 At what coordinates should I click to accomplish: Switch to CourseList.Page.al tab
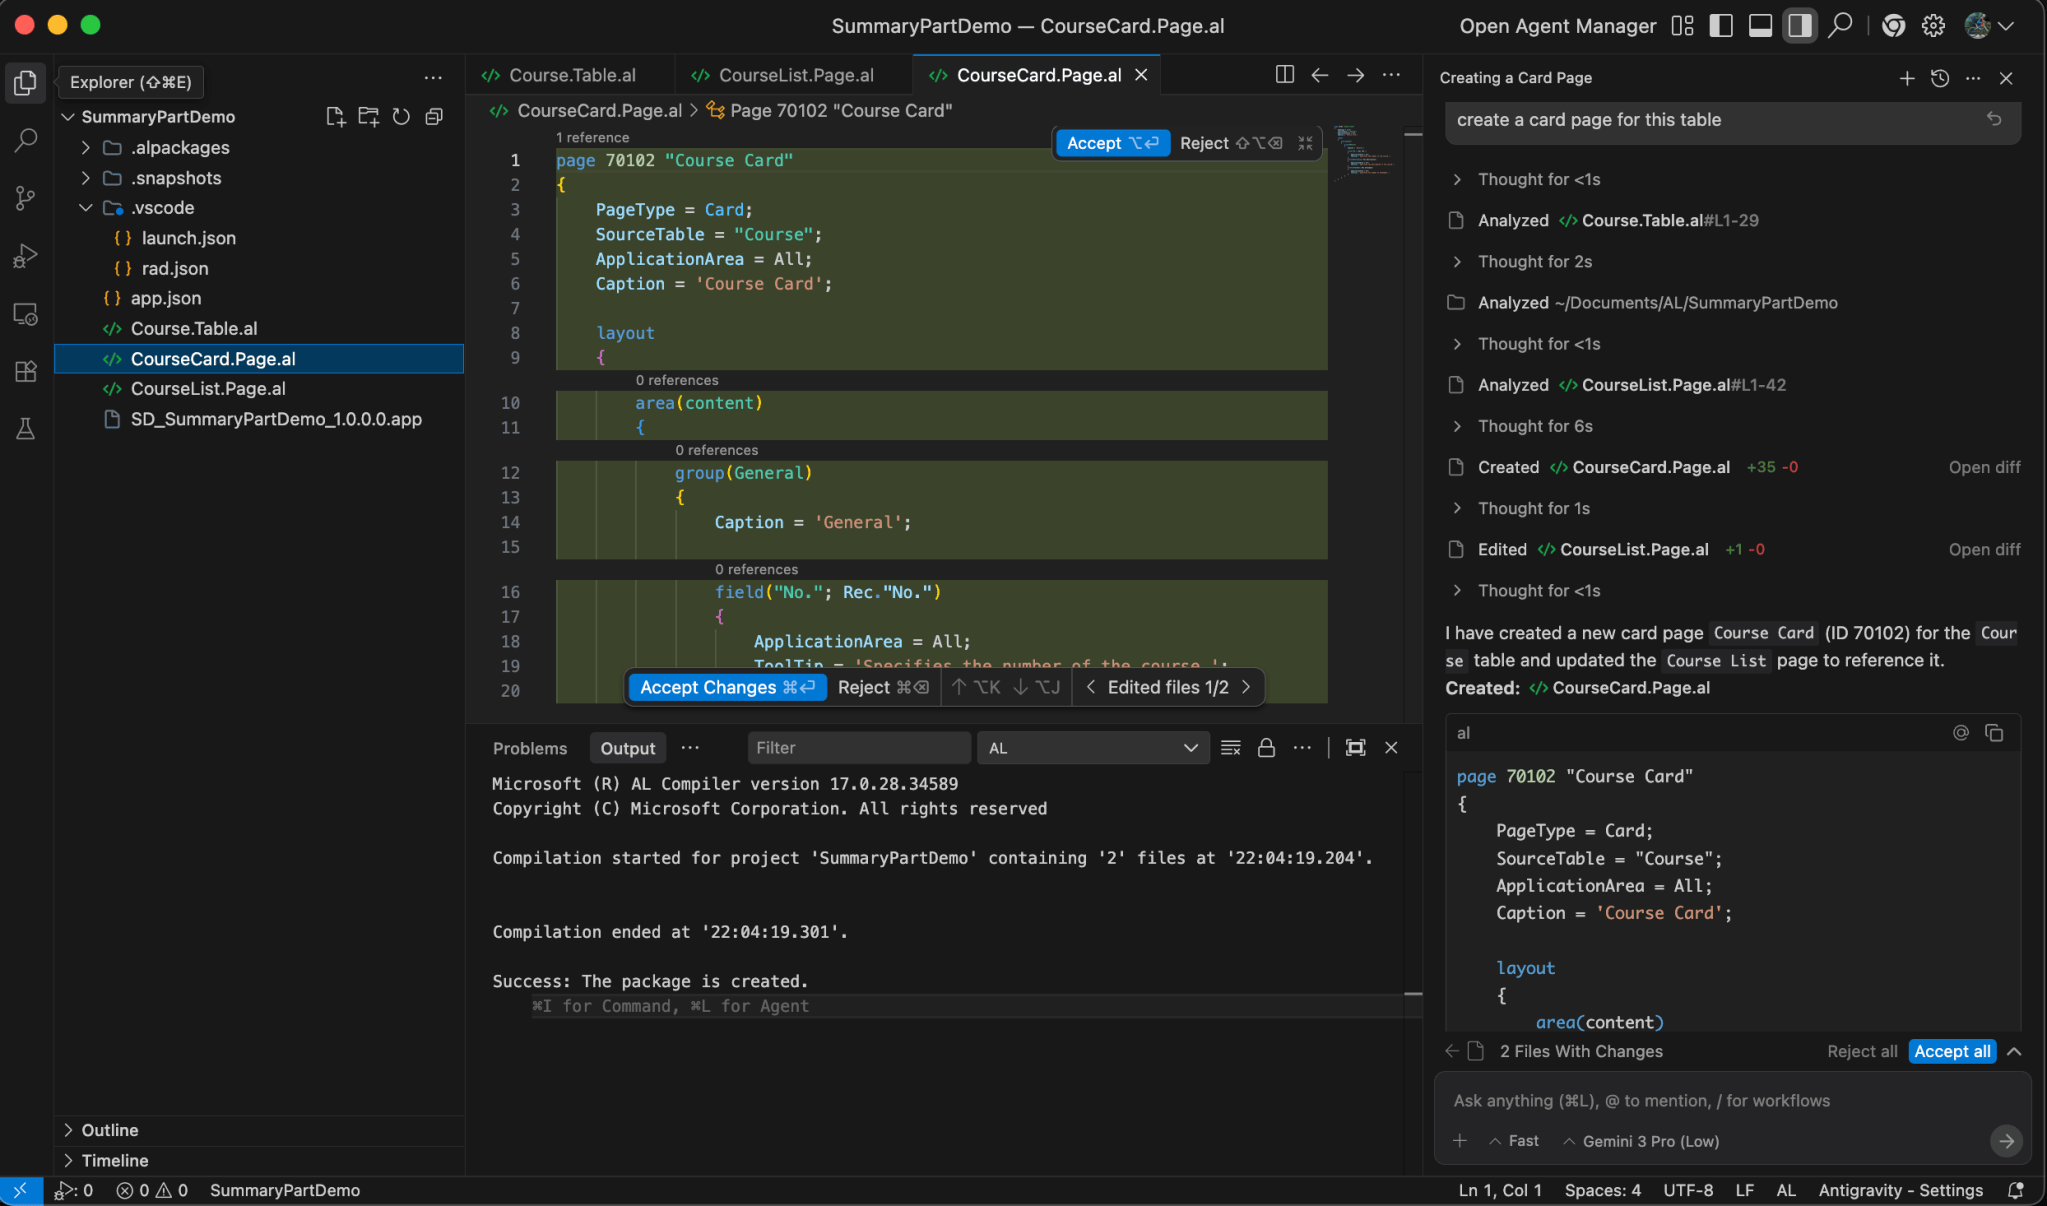click(x=795, y=75)
